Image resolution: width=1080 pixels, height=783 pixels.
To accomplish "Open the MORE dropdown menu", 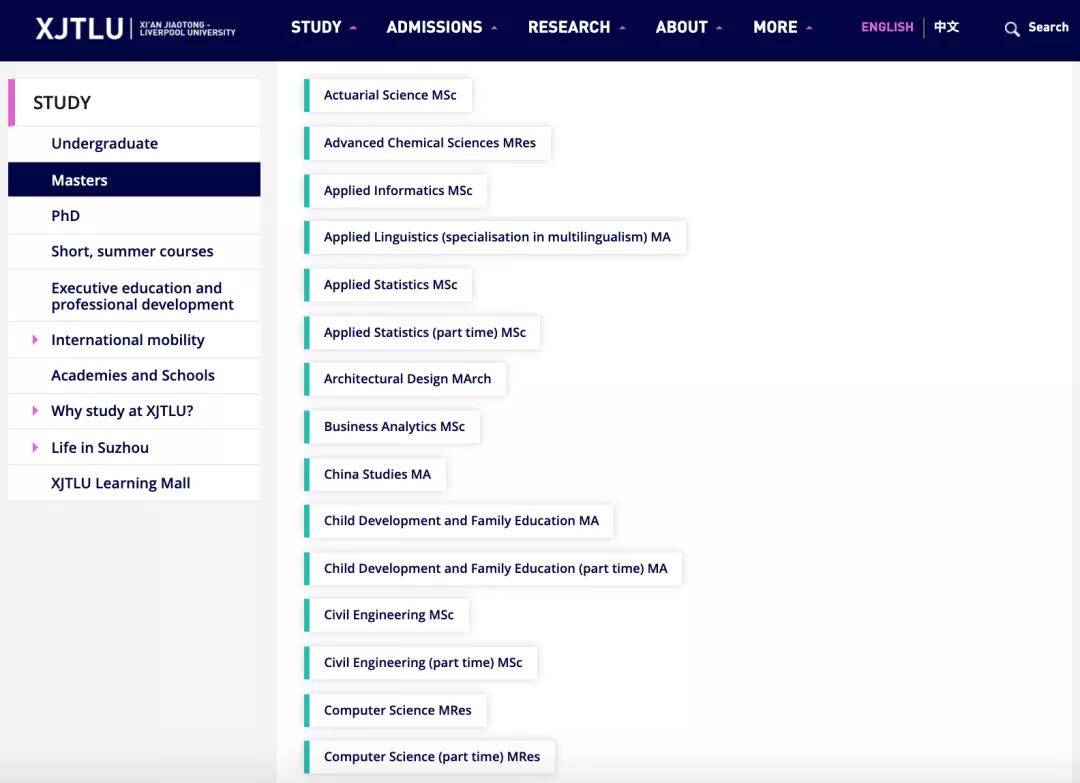I will pos(782,28).
